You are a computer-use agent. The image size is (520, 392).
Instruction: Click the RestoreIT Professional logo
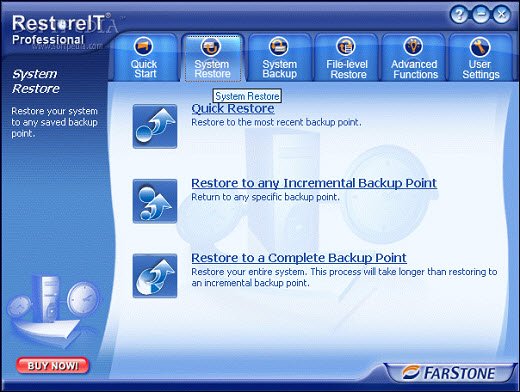(61, 31)
